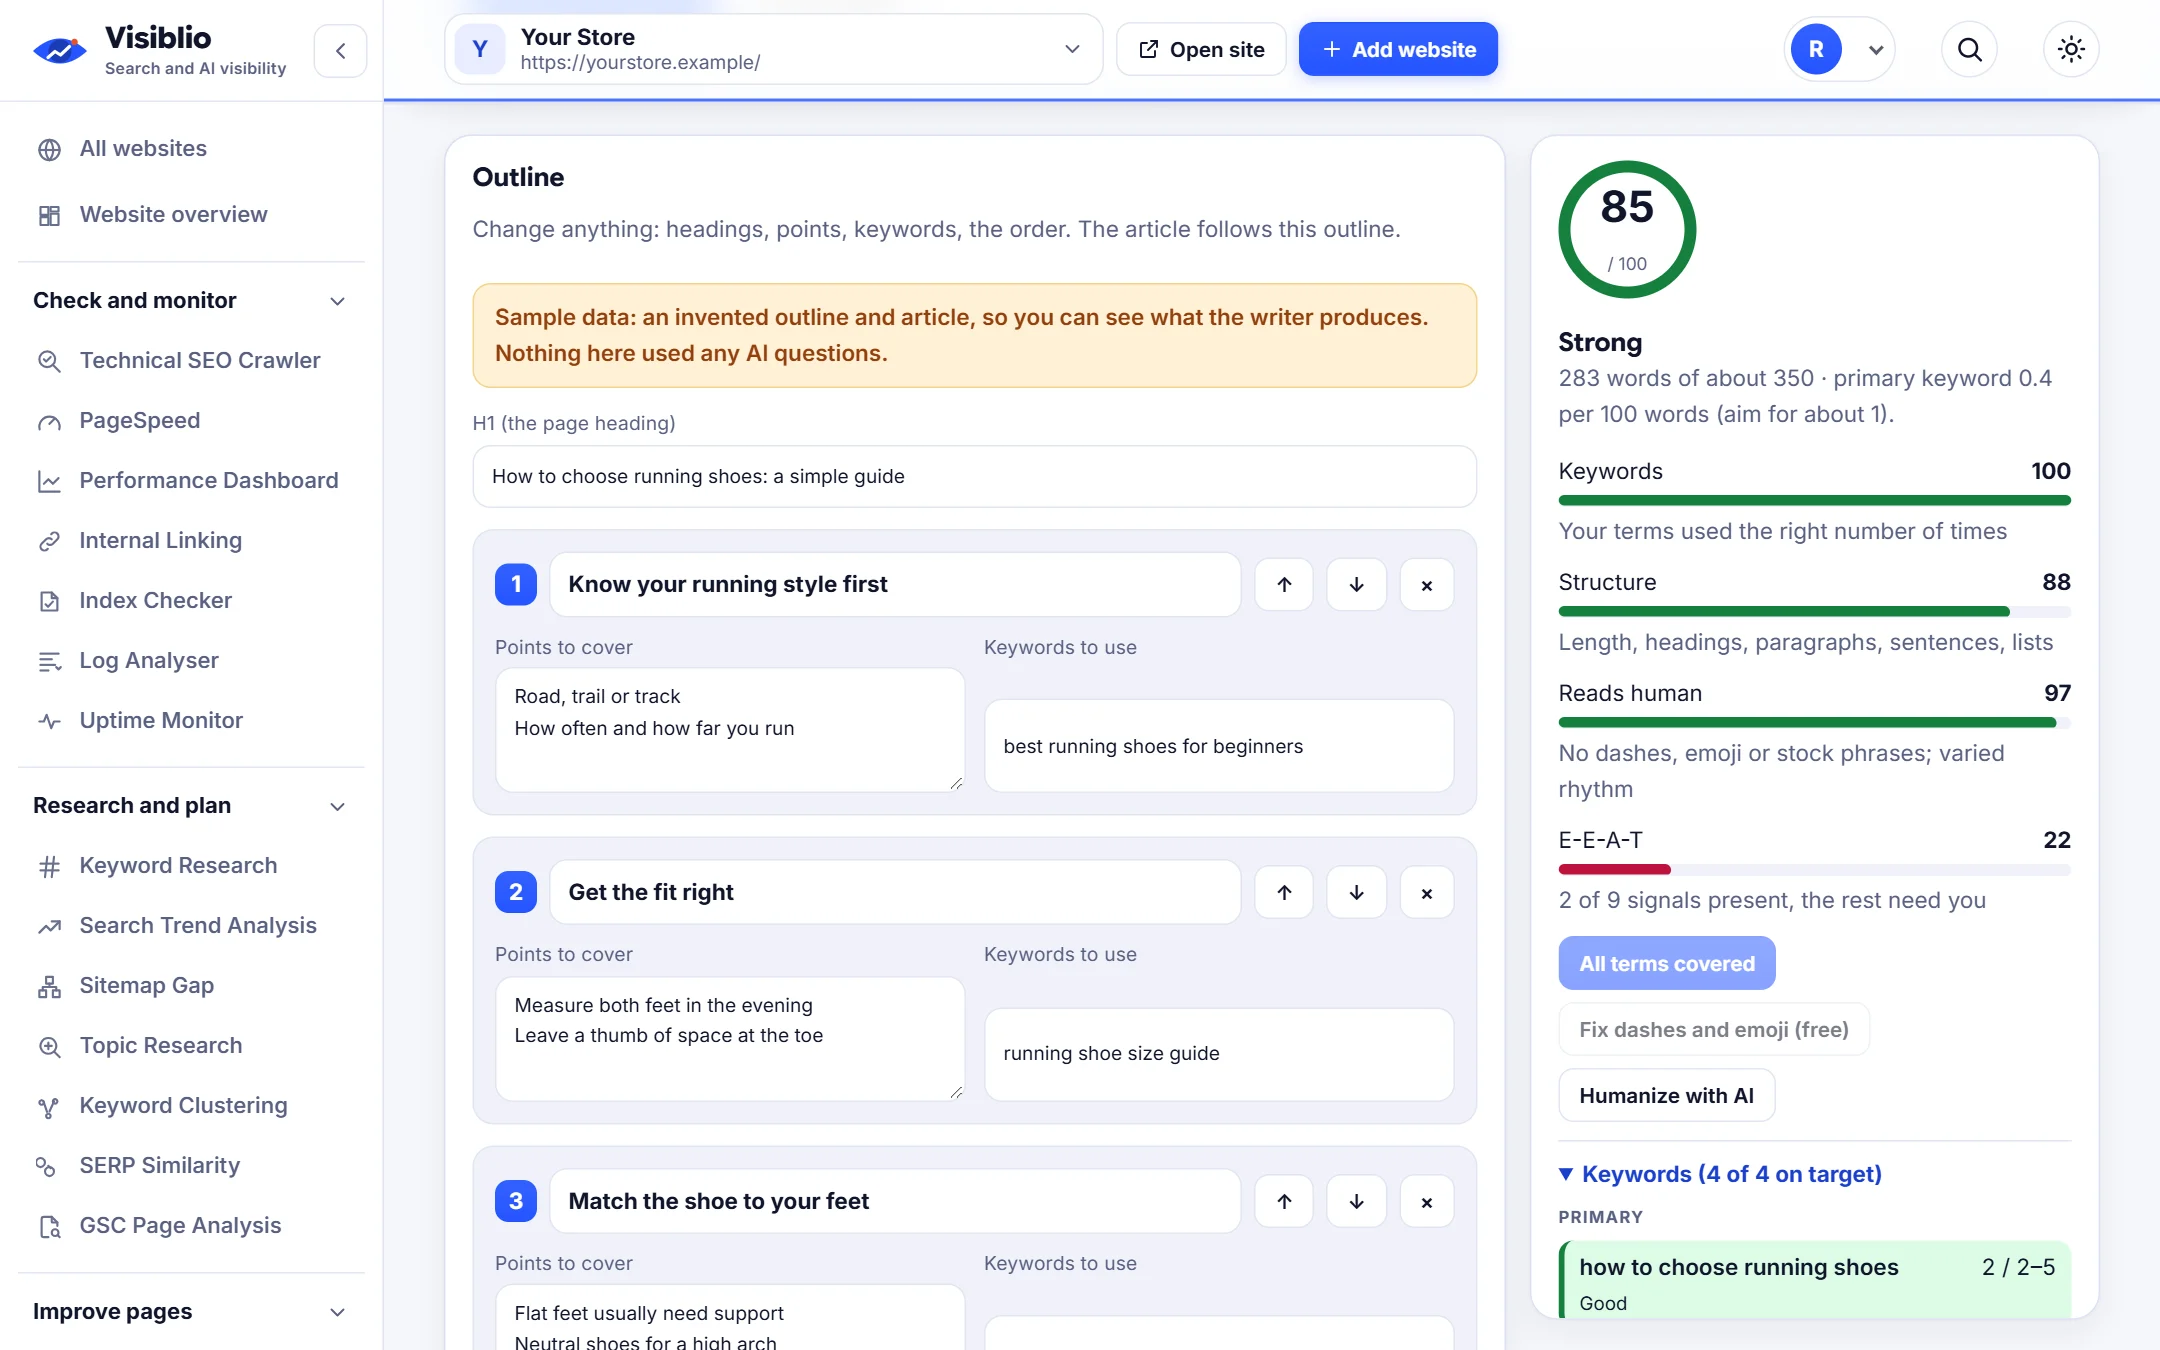
Task: Collapse the sidebar with the back chevron
Action: [340, 50]
